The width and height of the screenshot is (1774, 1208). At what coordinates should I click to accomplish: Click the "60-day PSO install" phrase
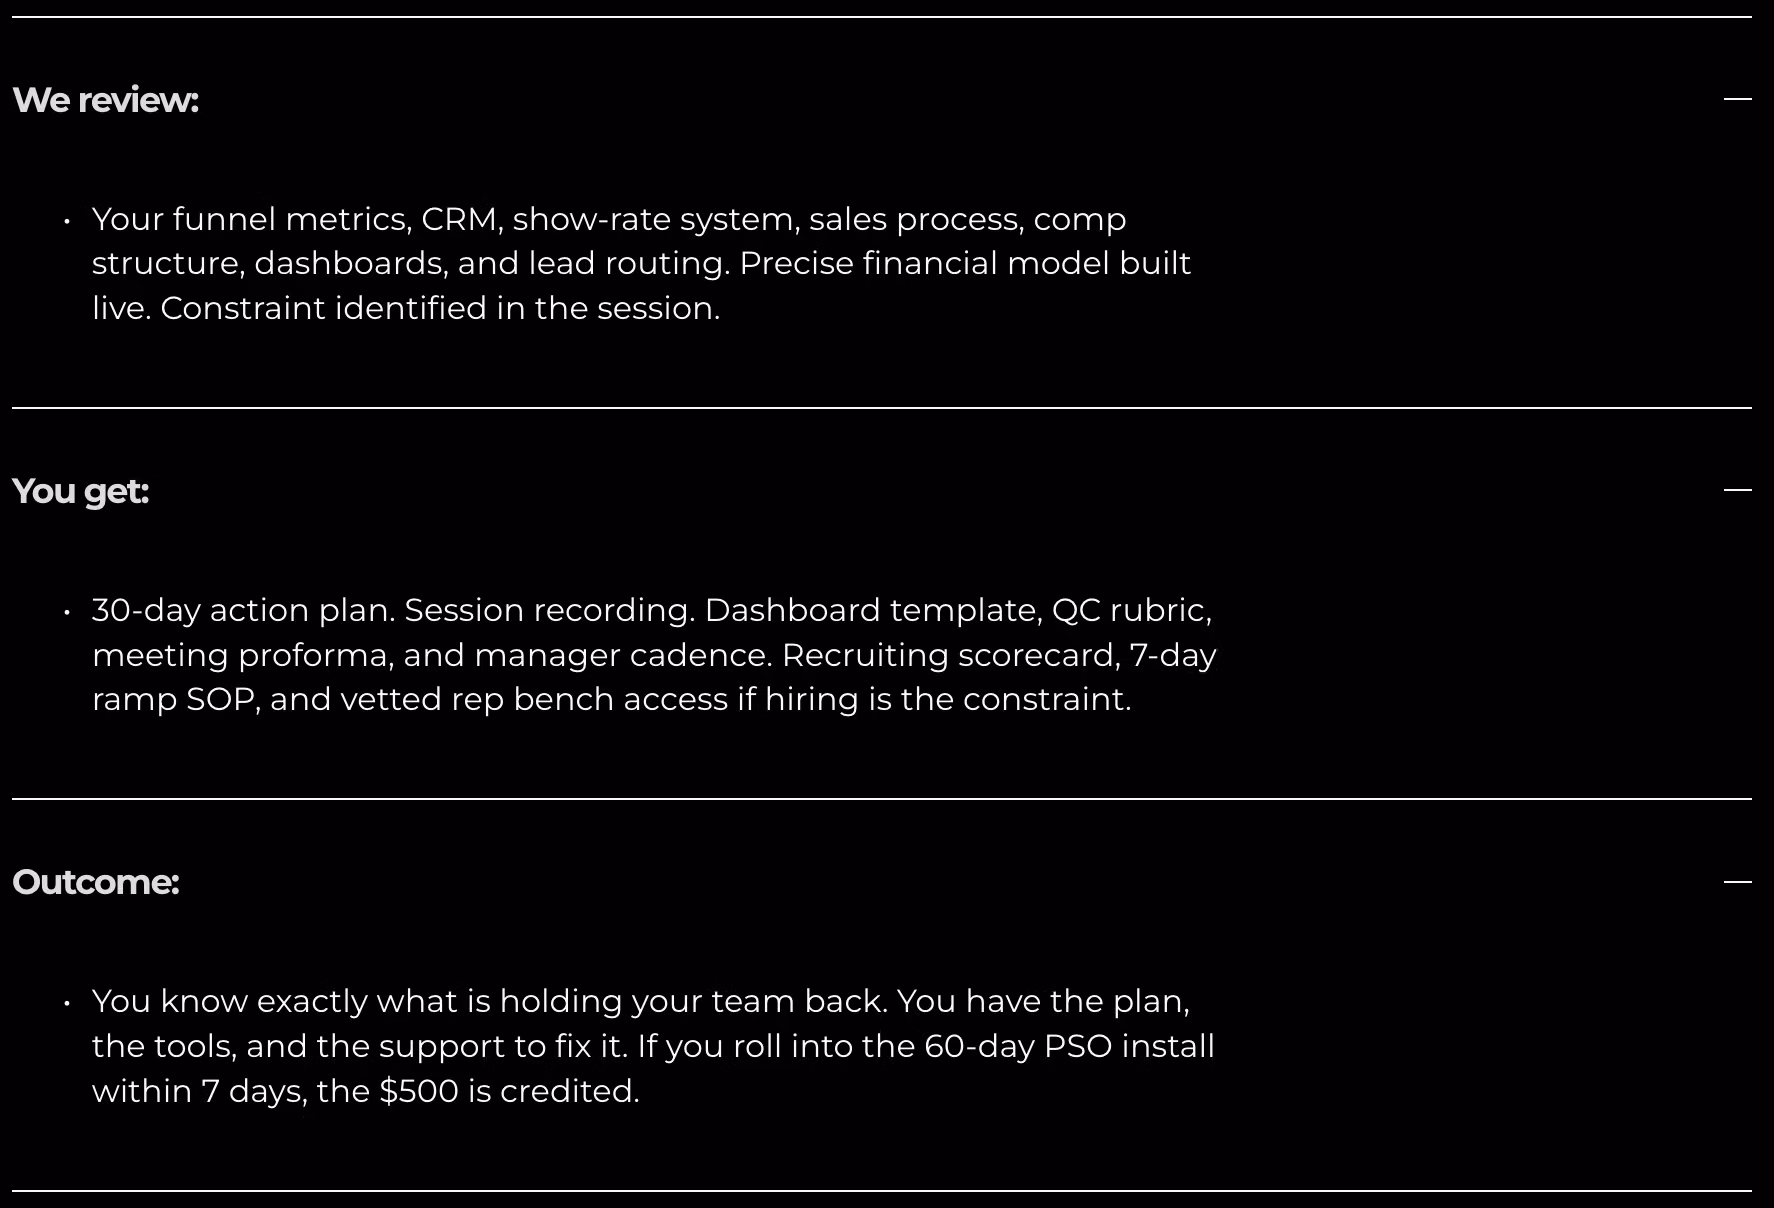point(1068,1046)
